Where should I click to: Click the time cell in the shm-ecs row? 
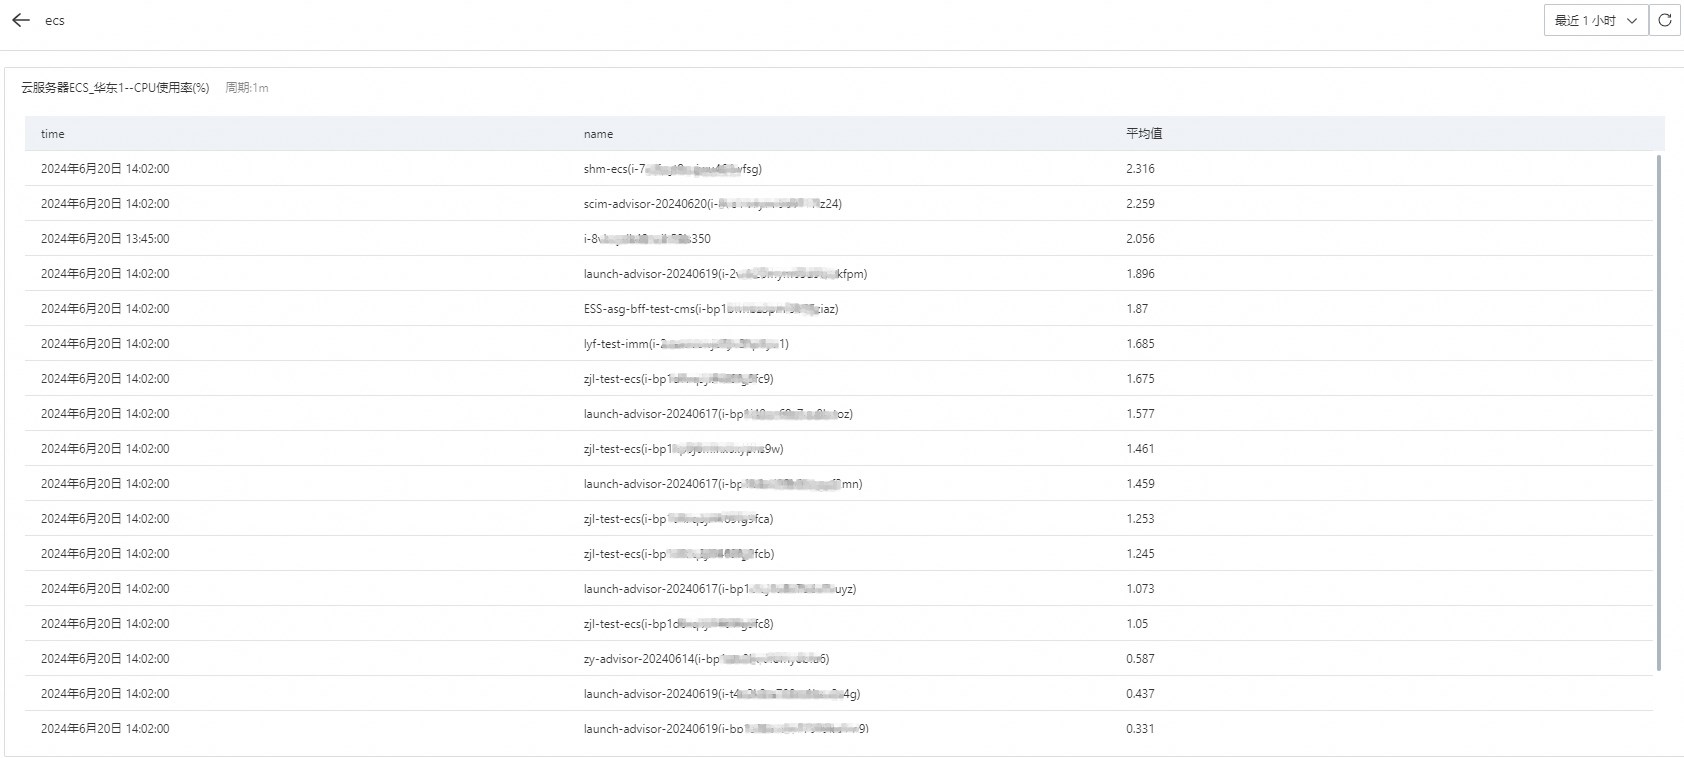tap(105, 169)
